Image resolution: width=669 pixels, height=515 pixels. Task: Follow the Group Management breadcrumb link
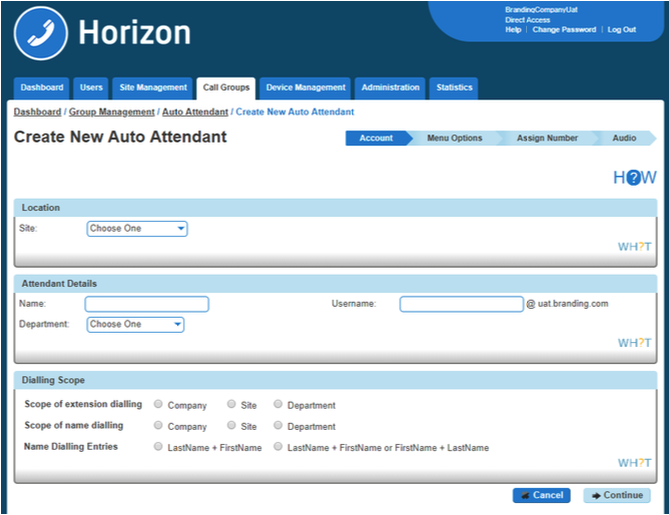[x=112, y=112]
